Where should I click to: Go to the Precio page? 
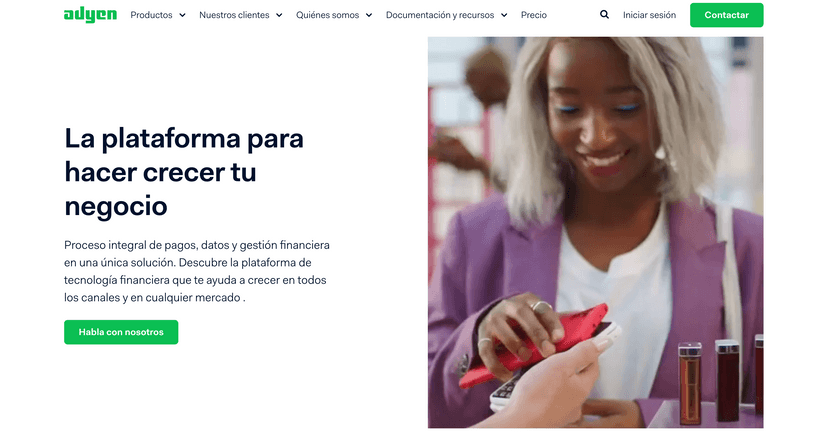point(534,15)
